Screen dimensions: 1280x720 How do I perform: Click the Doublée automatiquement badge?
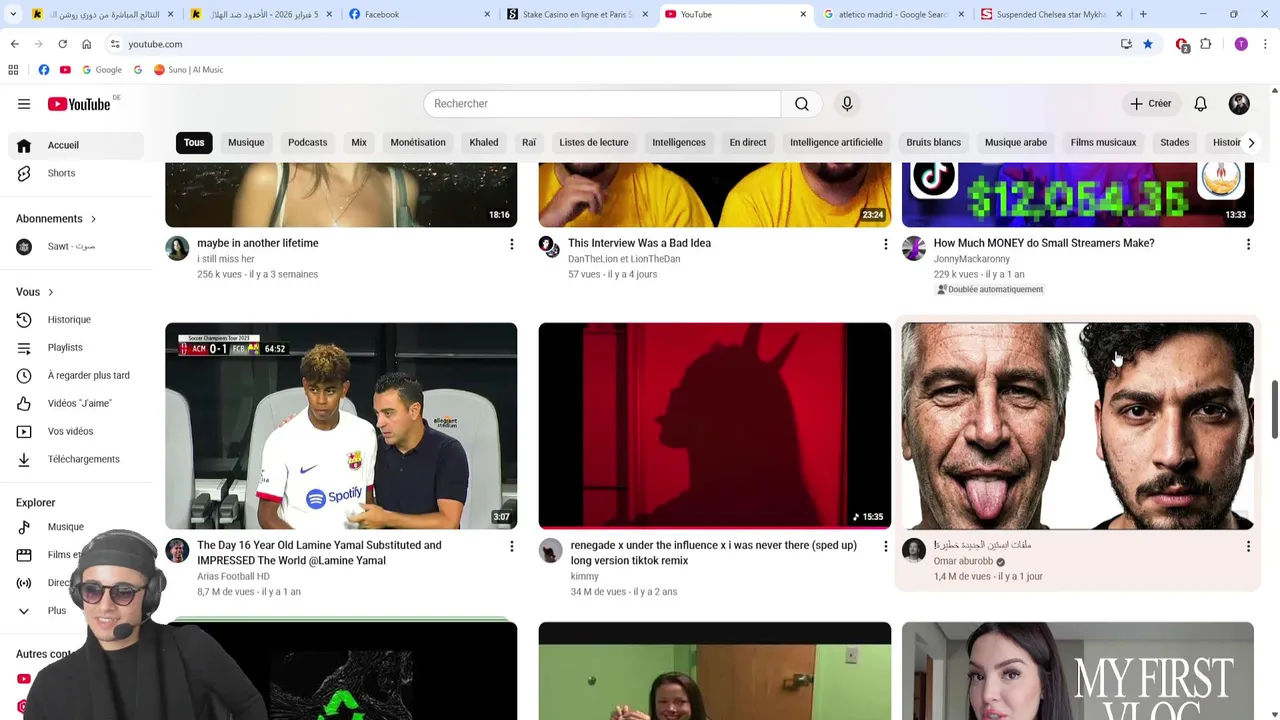click(x=990, y=289)
